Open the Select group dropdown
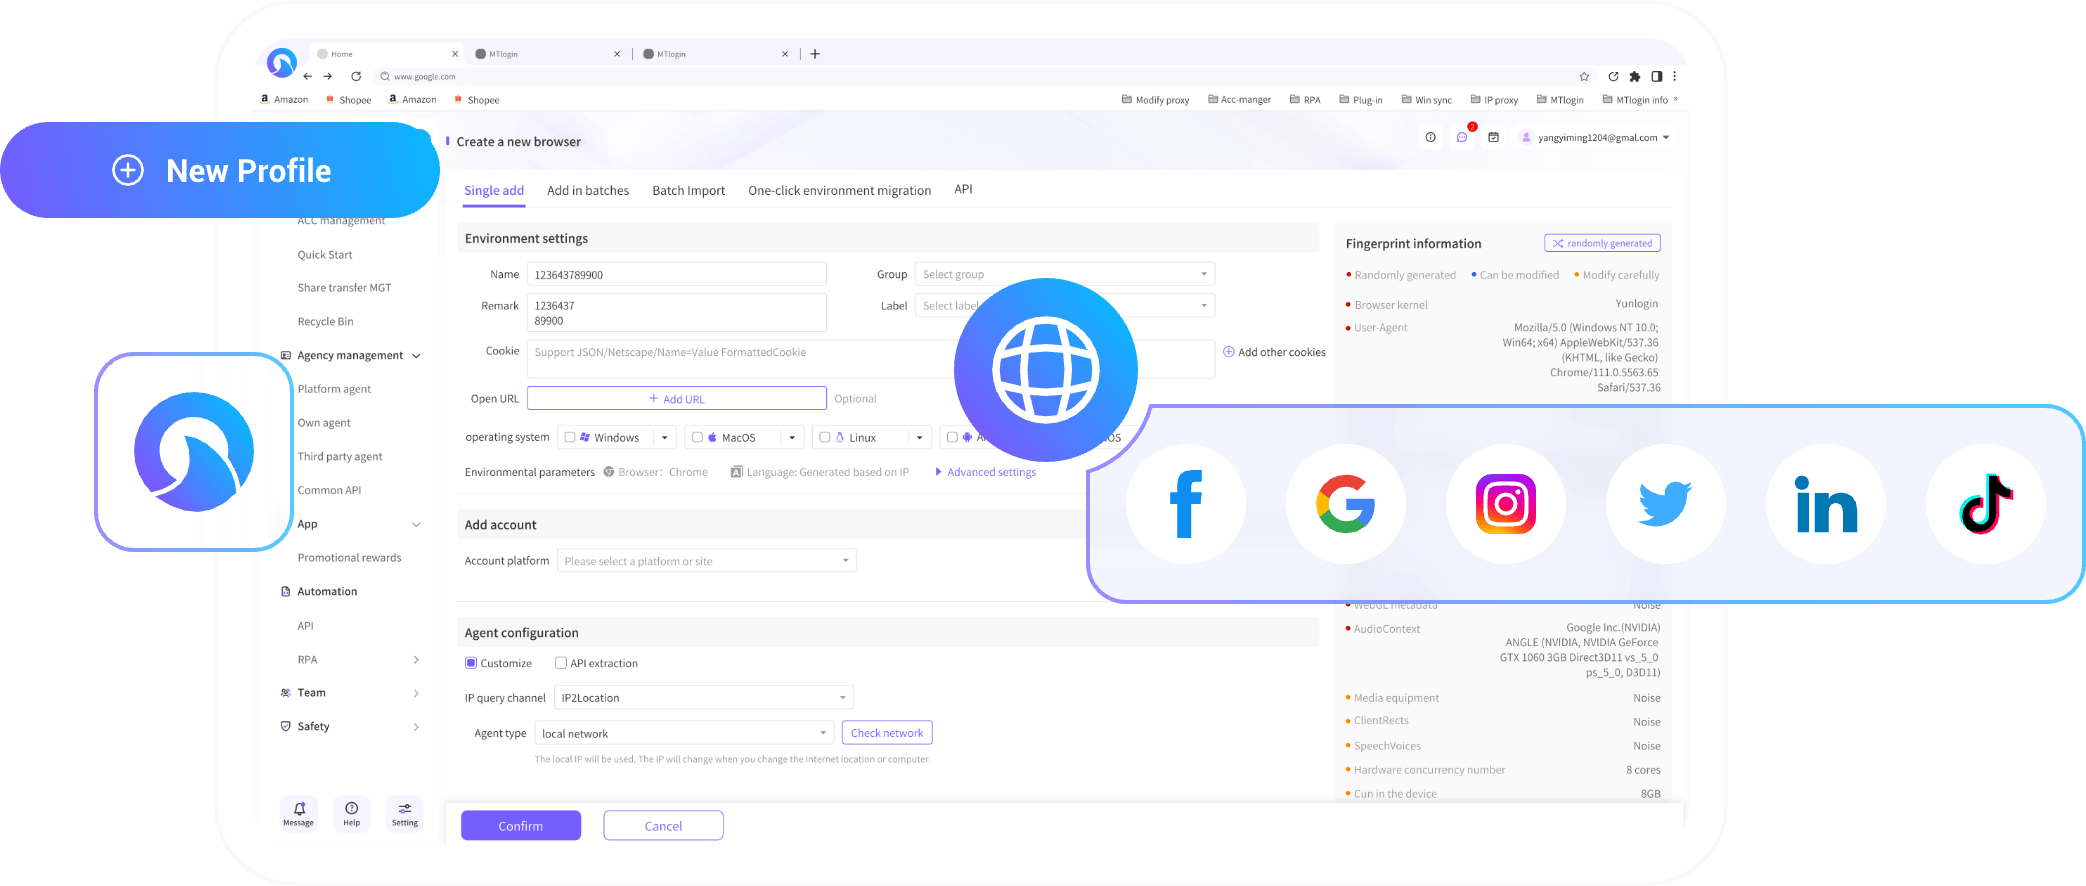The width and height of the screenshot is (2086, 886). pyautogui.click(x=1065, y=274)
